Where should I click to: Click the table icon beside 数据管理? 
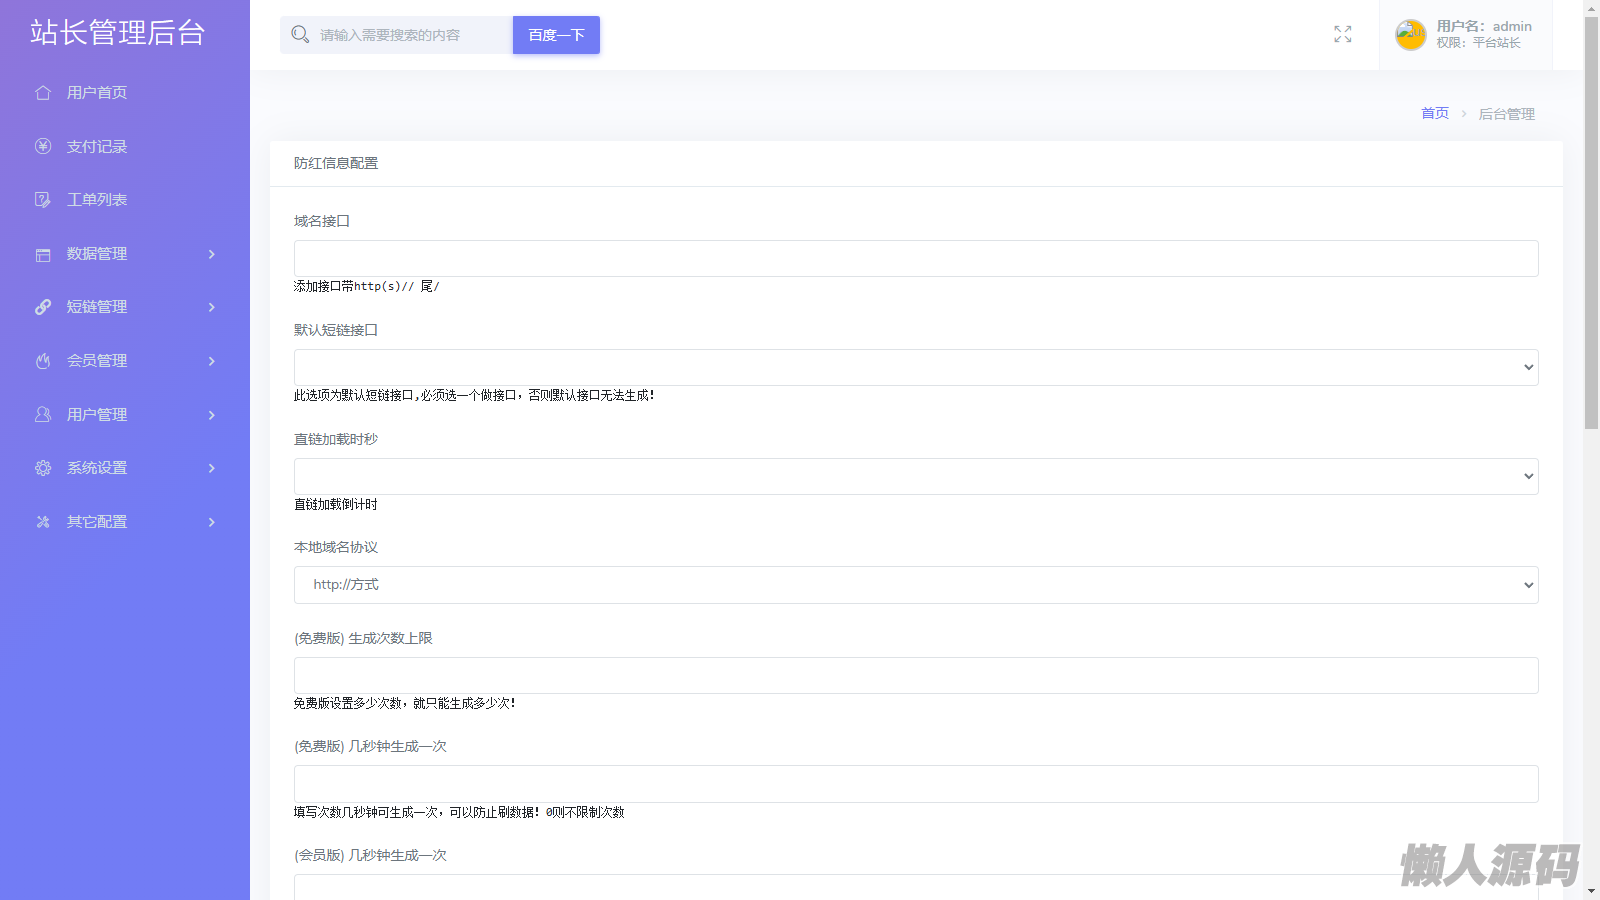point(43,254)
